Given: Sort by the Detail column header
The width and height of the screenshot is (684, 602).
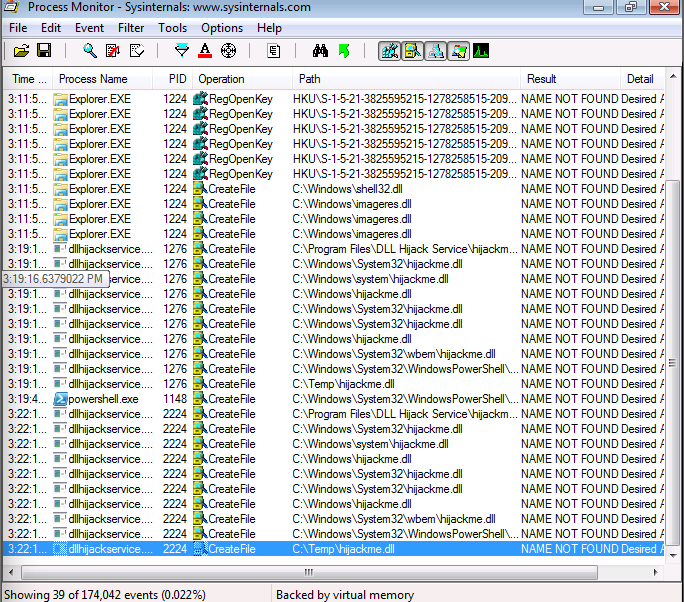Looking at the screenshot, I should click(x=642, y=79).
